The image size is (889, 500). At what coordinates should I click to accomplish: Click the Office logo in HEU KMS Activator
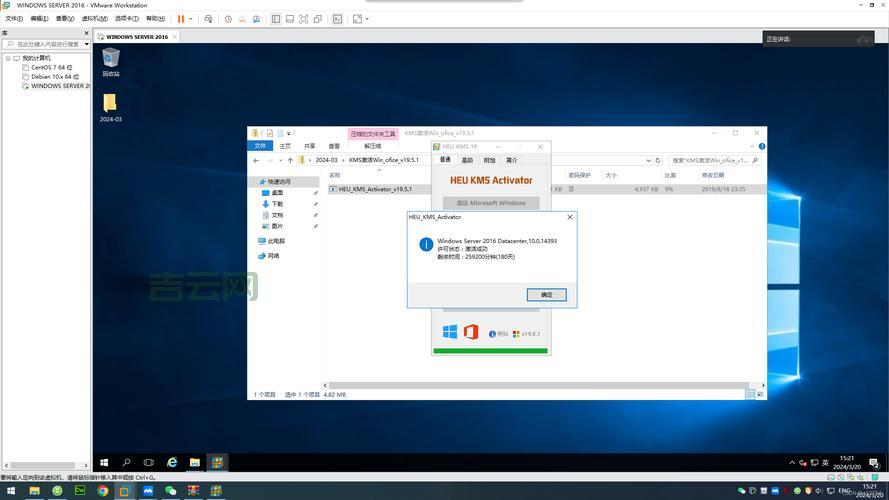click(470, 332)
